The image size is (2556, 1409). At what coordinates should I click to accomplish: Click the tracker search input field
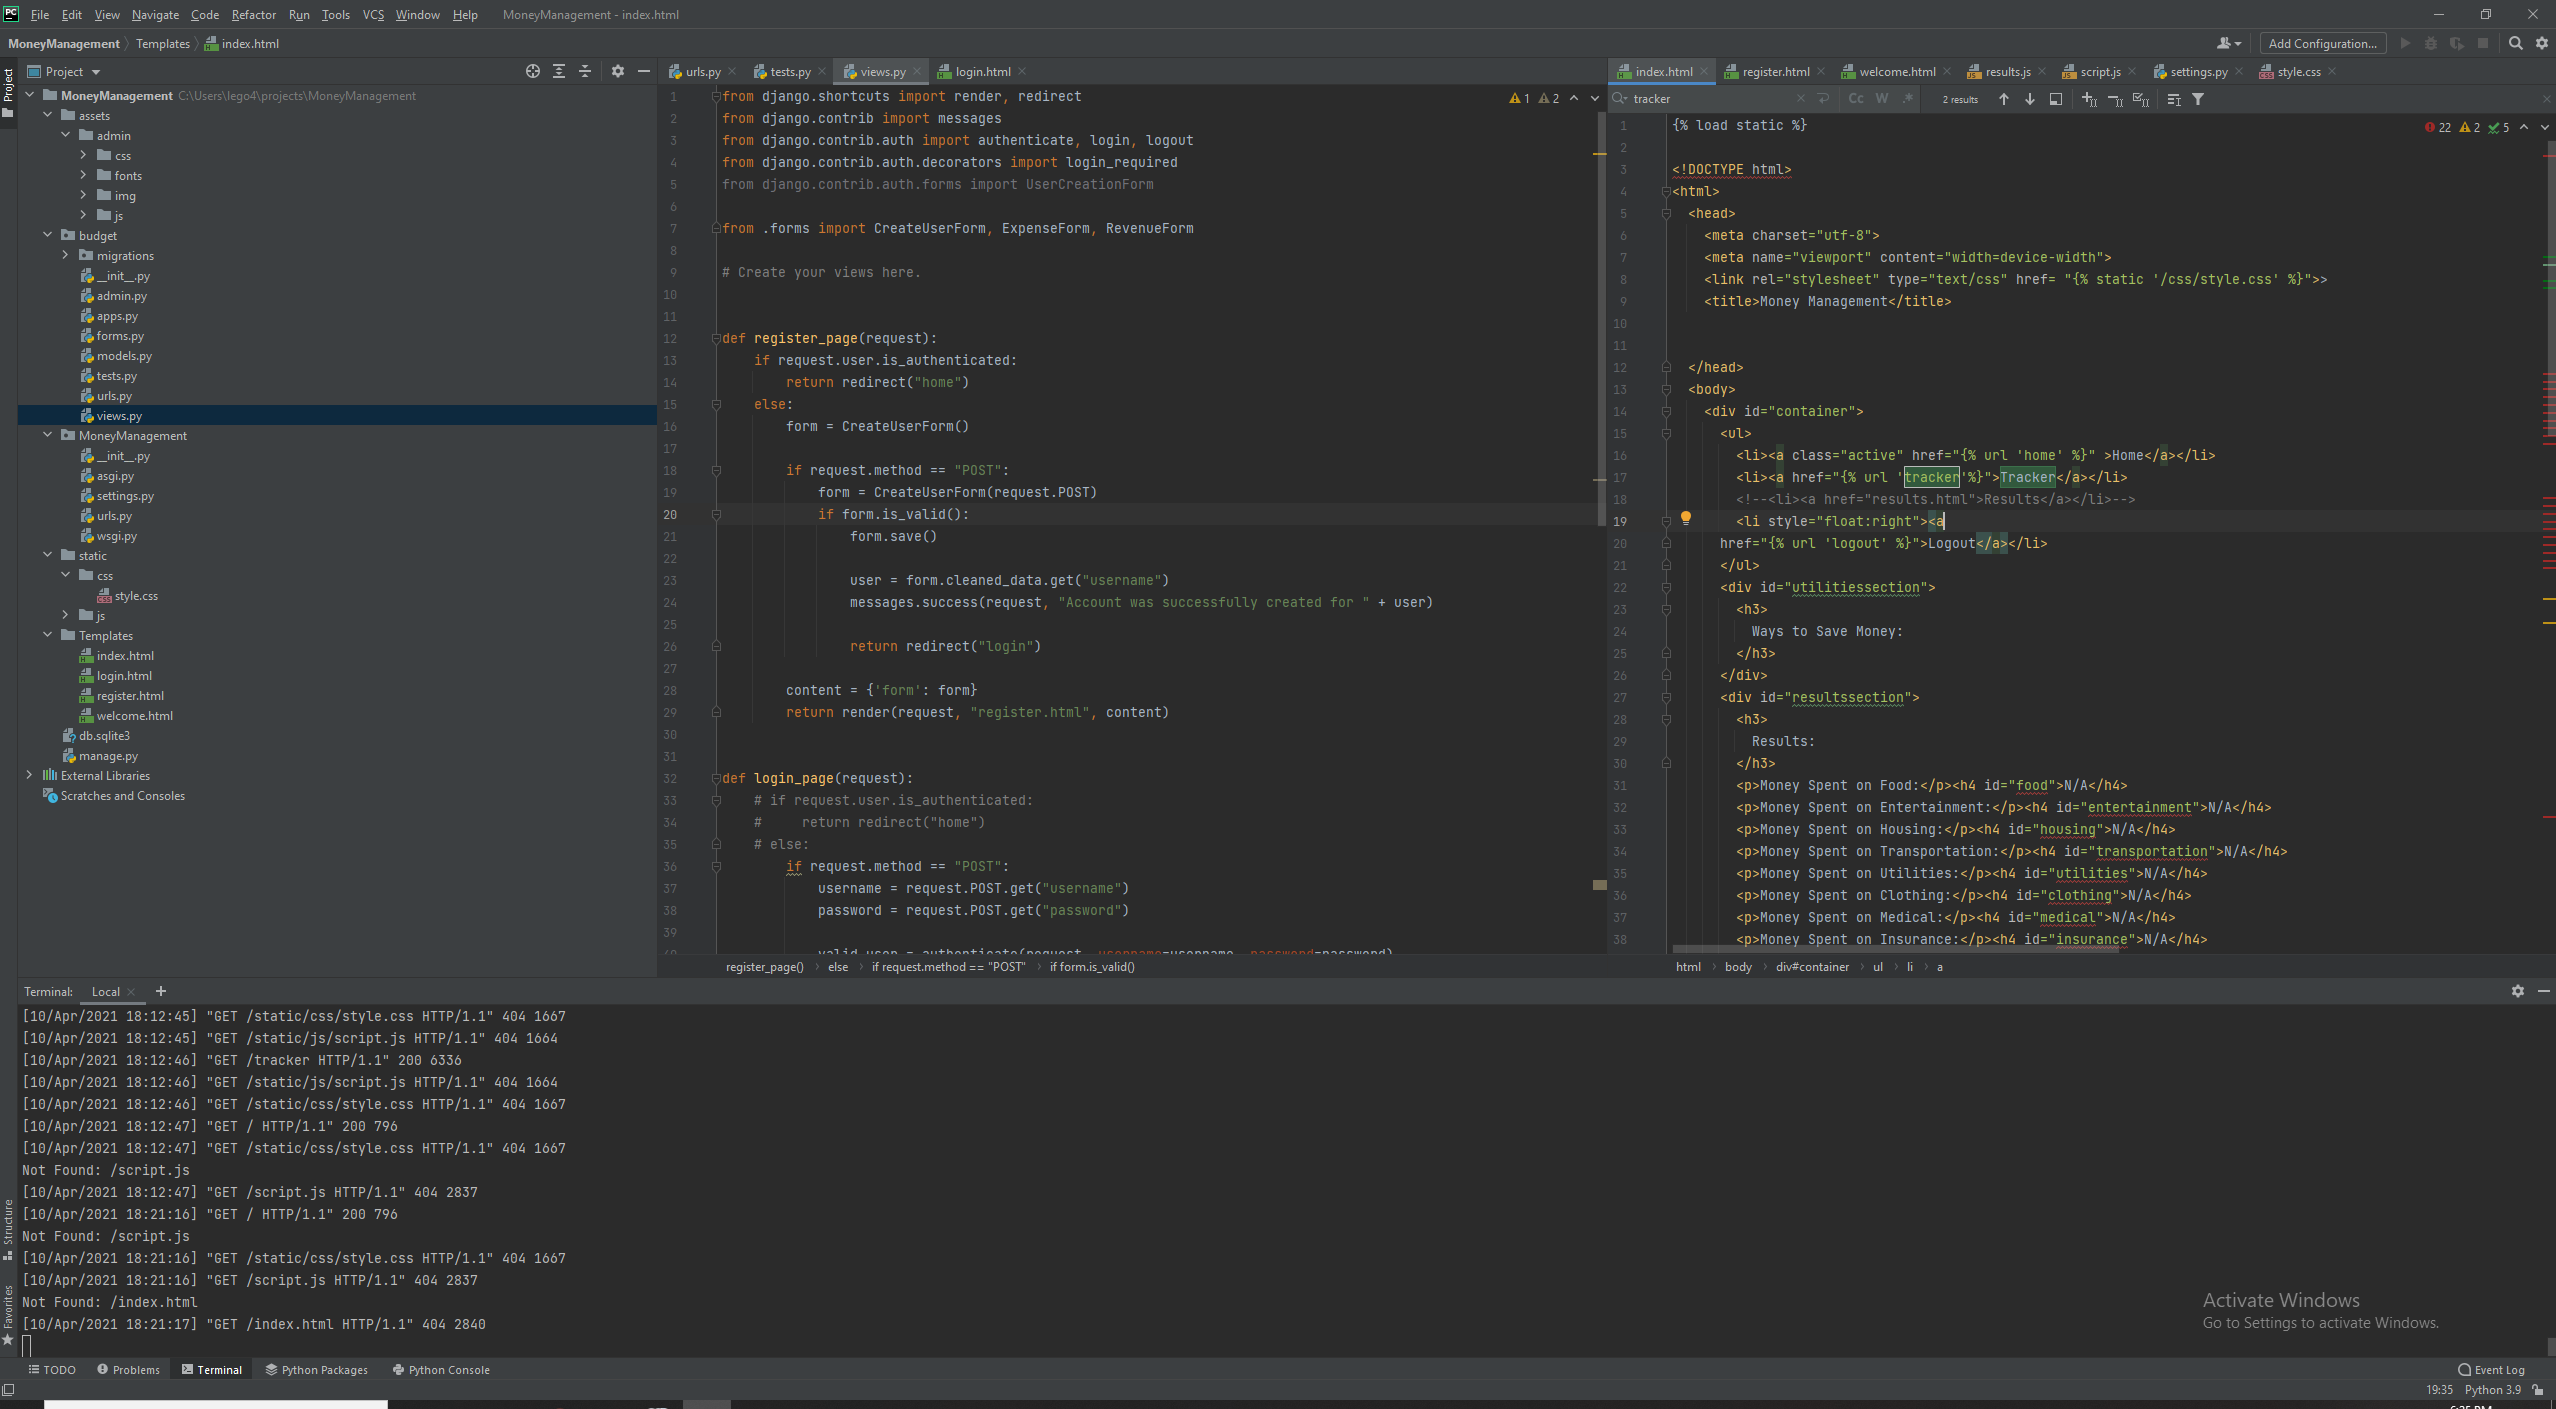(1710, 99)
